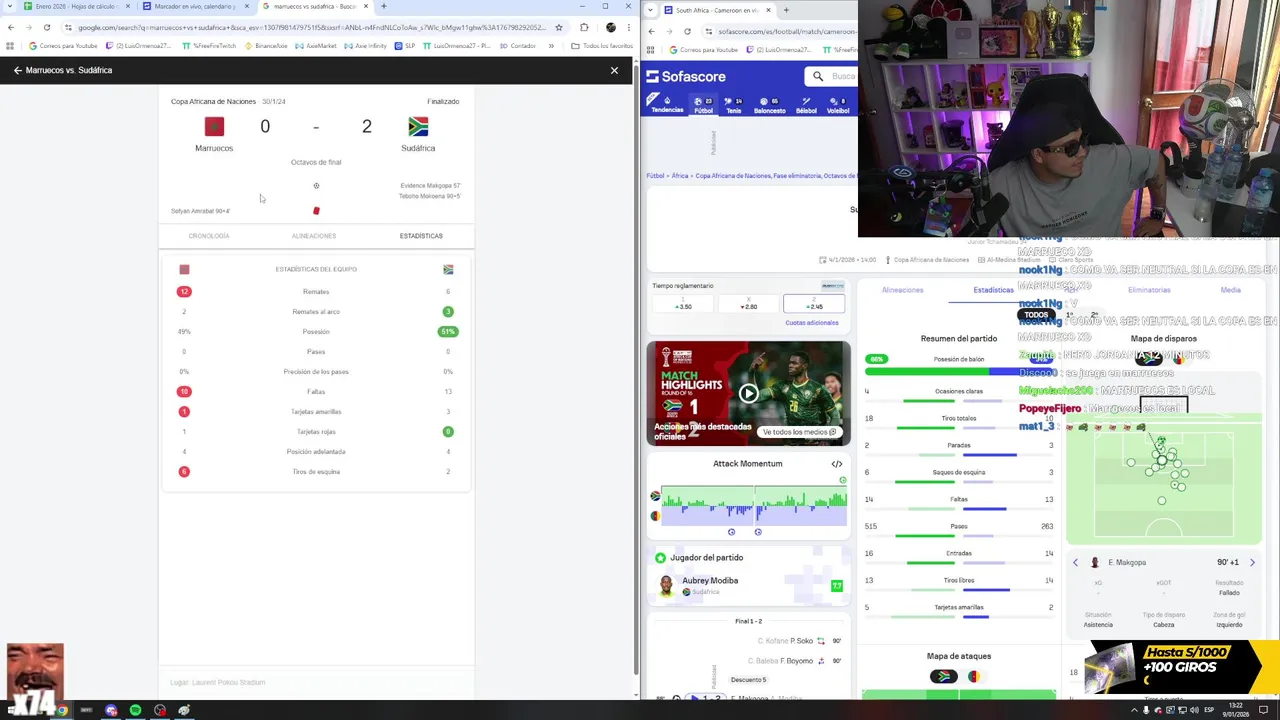Click the Ve todos los medios button
The width and height of the screenshot is (1280, 720).
798,432
